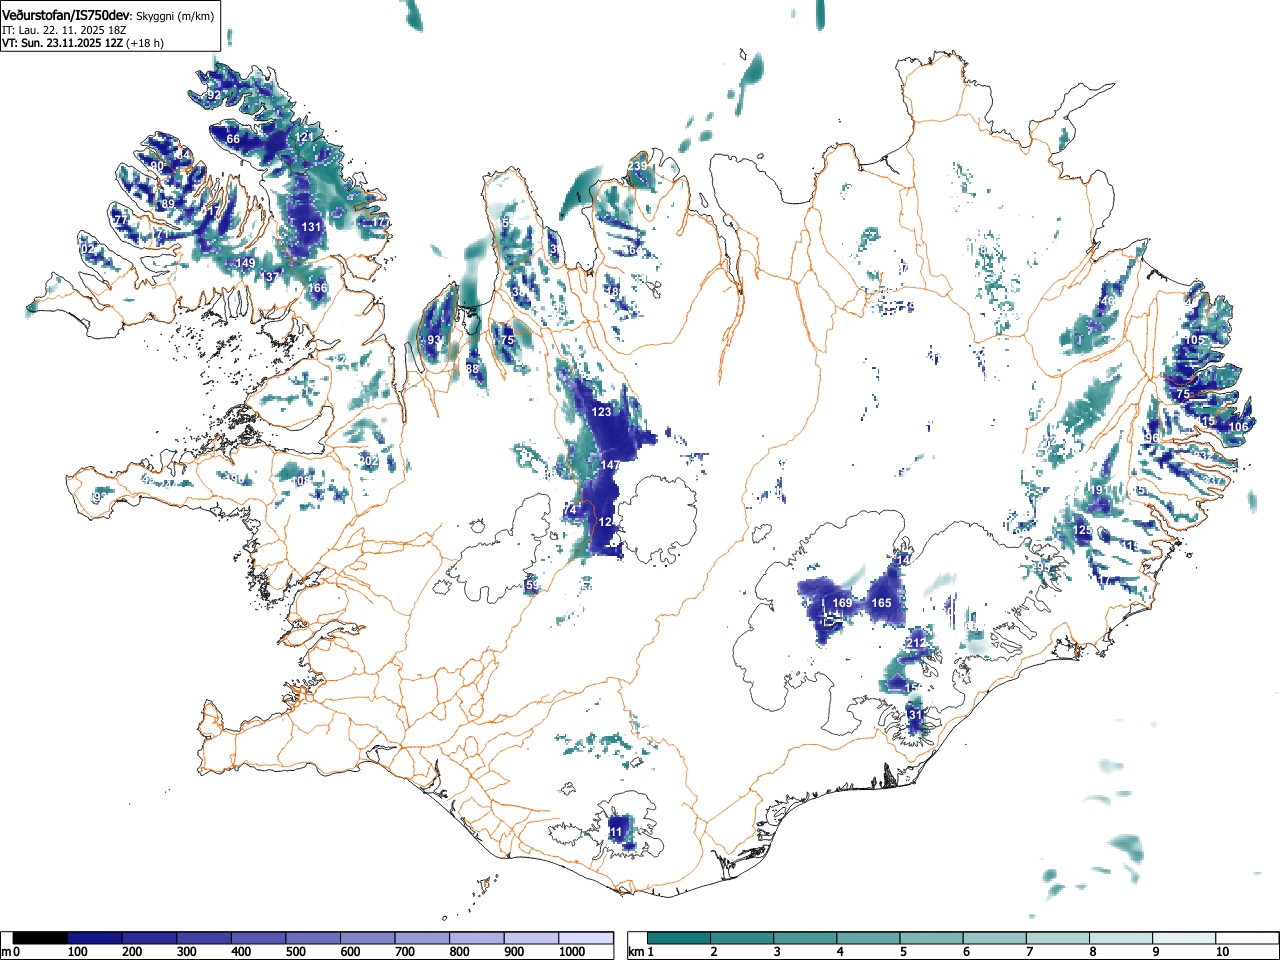Pick the swatch between 500 and 600 m
1280x960 pixels.
[x=313, y=938]
